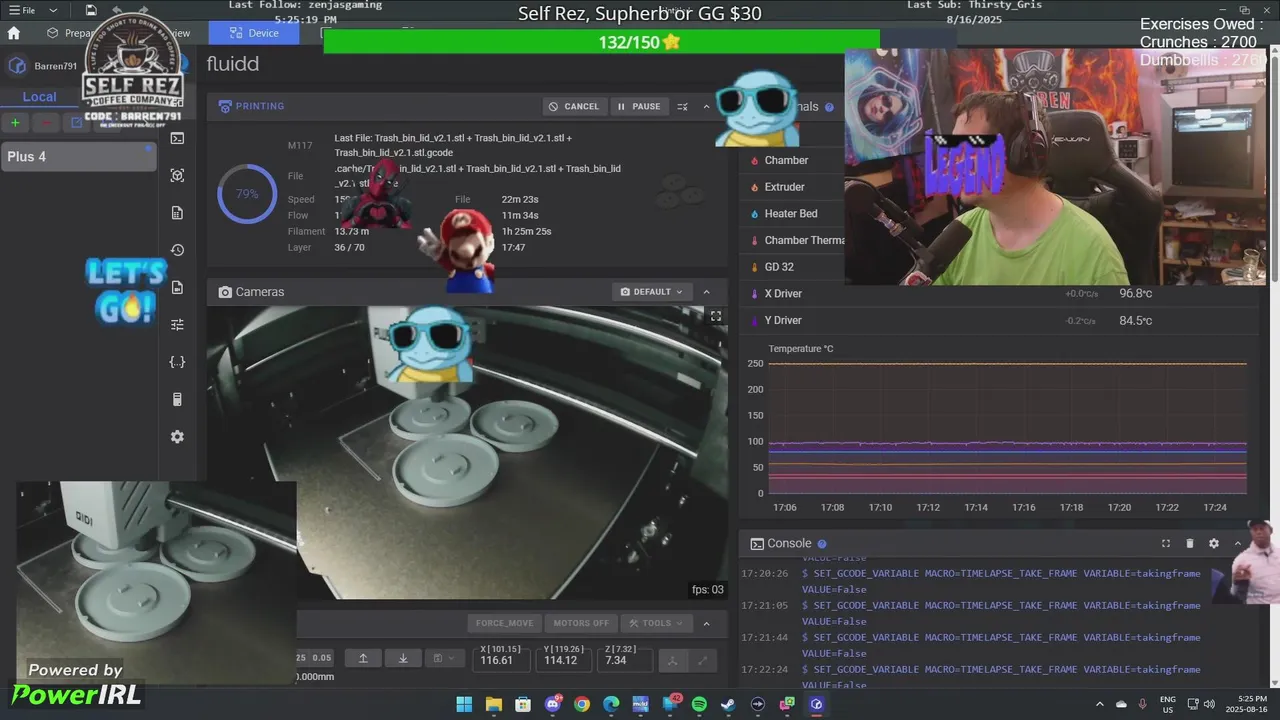Switch to the Device tab
Viewport: 1280px width, 720px height.
click(x=254, y=33)
